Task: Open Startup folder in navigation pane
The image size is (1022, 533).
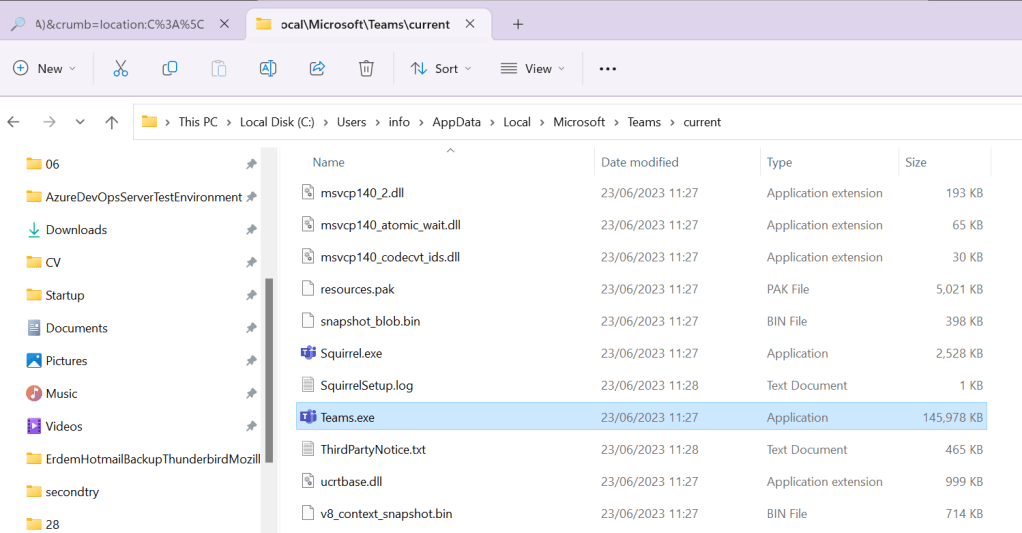Action: coord(65,295)
